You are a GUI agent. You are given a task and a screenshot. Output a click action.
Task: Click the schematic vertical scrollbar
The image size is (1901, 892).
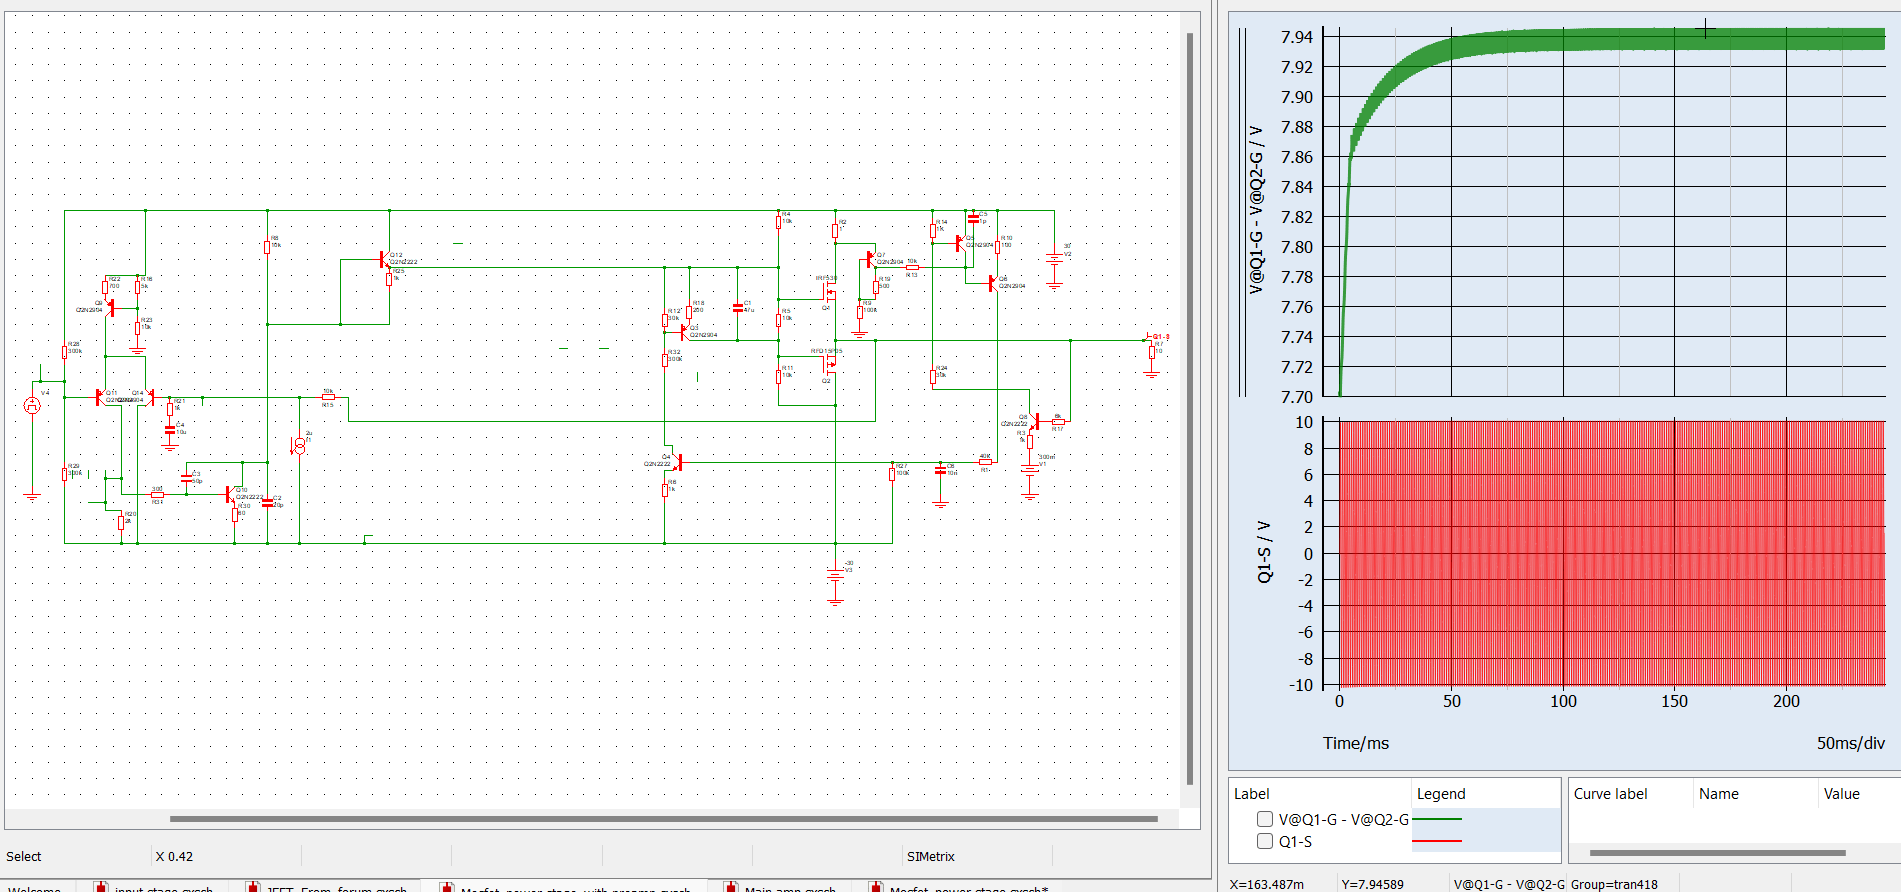pyautogui.click(x=1189, y=408)
